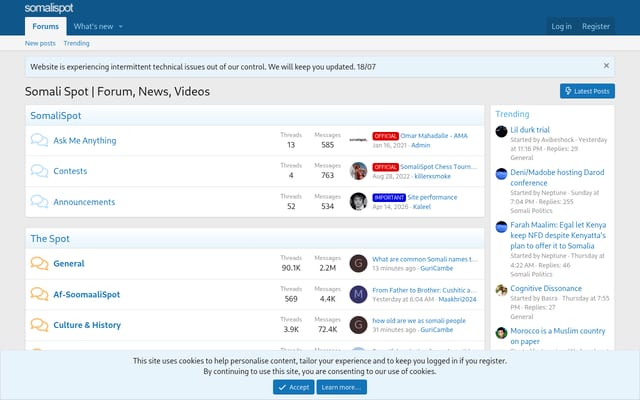Viewport: 640px width, 400px height.
Task: Click the Af-SoomaaliSpot forum bubble icon
Action: coord(39,294)
